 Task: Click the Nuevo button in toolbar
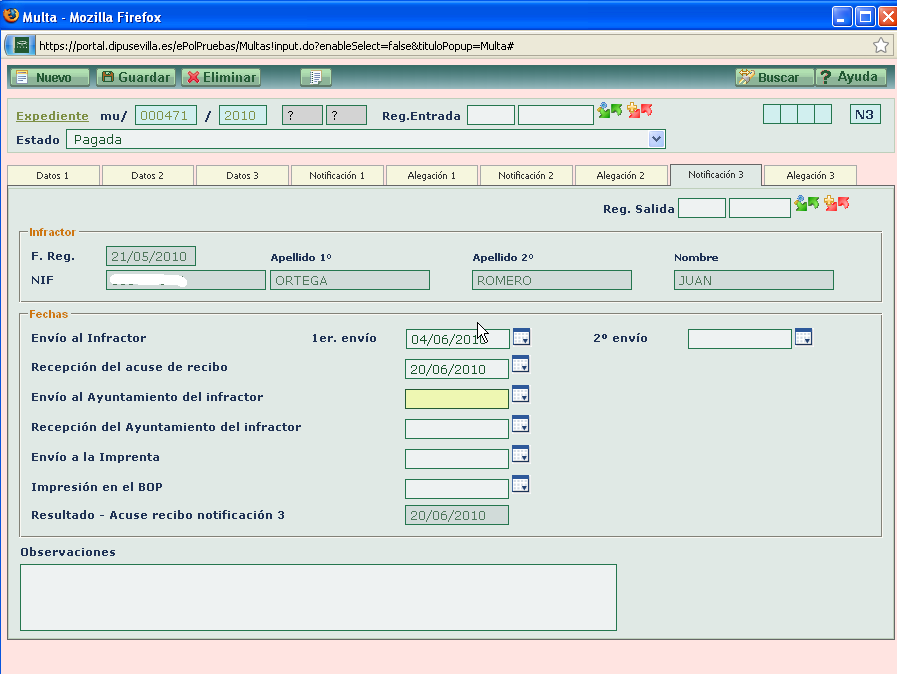click(50, 77)
